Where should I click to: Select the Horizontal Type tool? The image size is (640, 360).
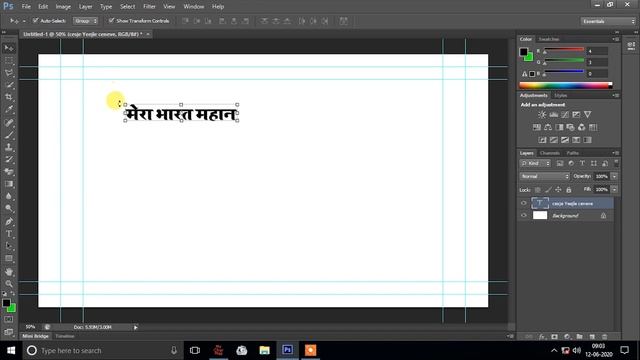[x=9, y=234]
